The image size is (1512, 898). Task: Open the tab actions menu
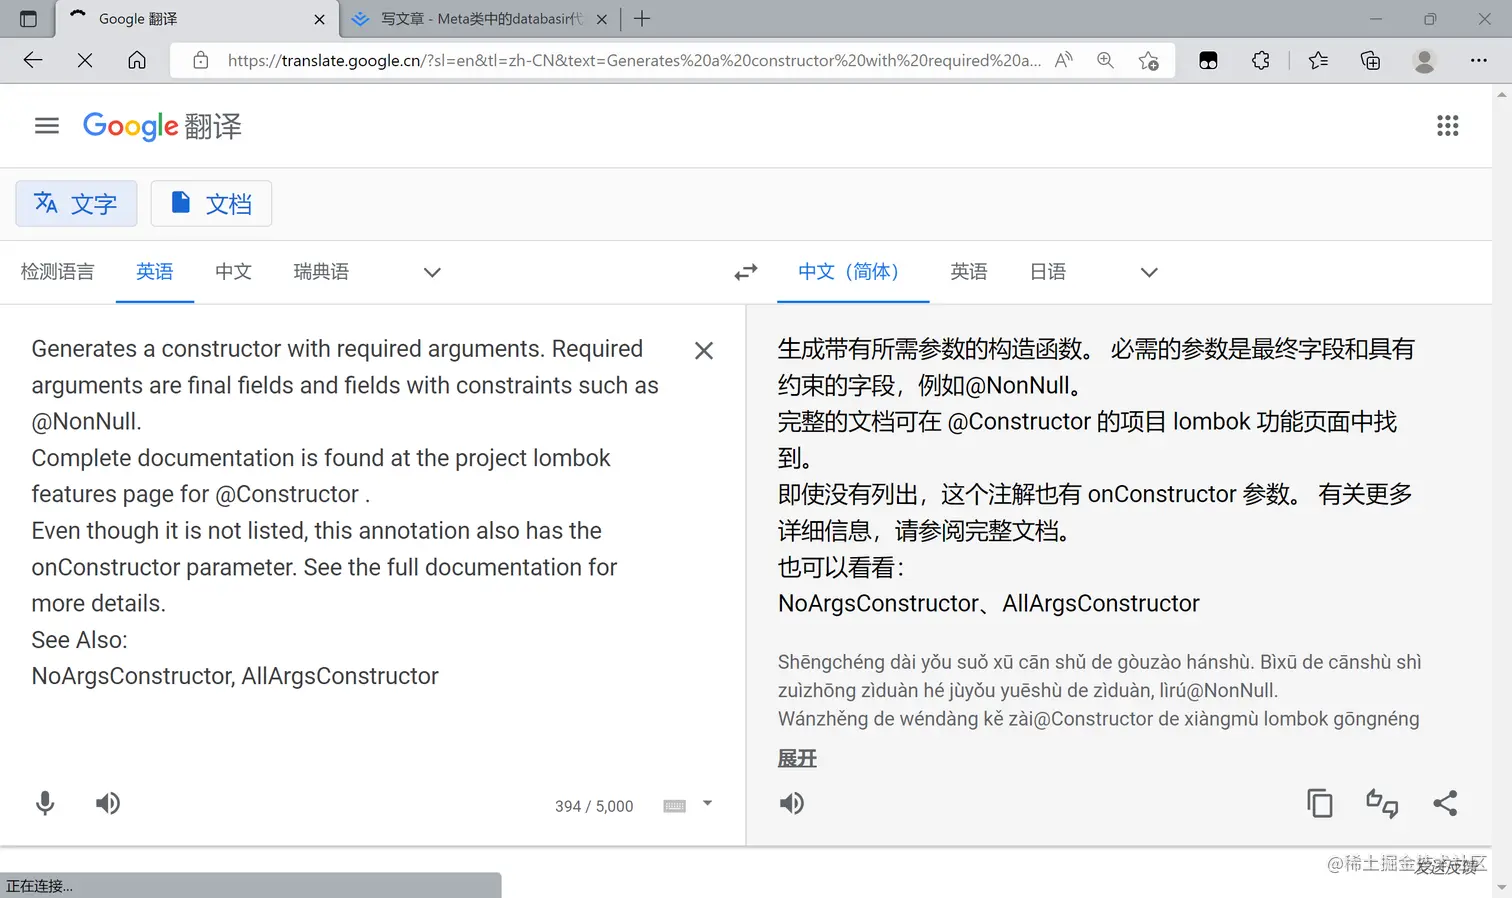(28, 19)
